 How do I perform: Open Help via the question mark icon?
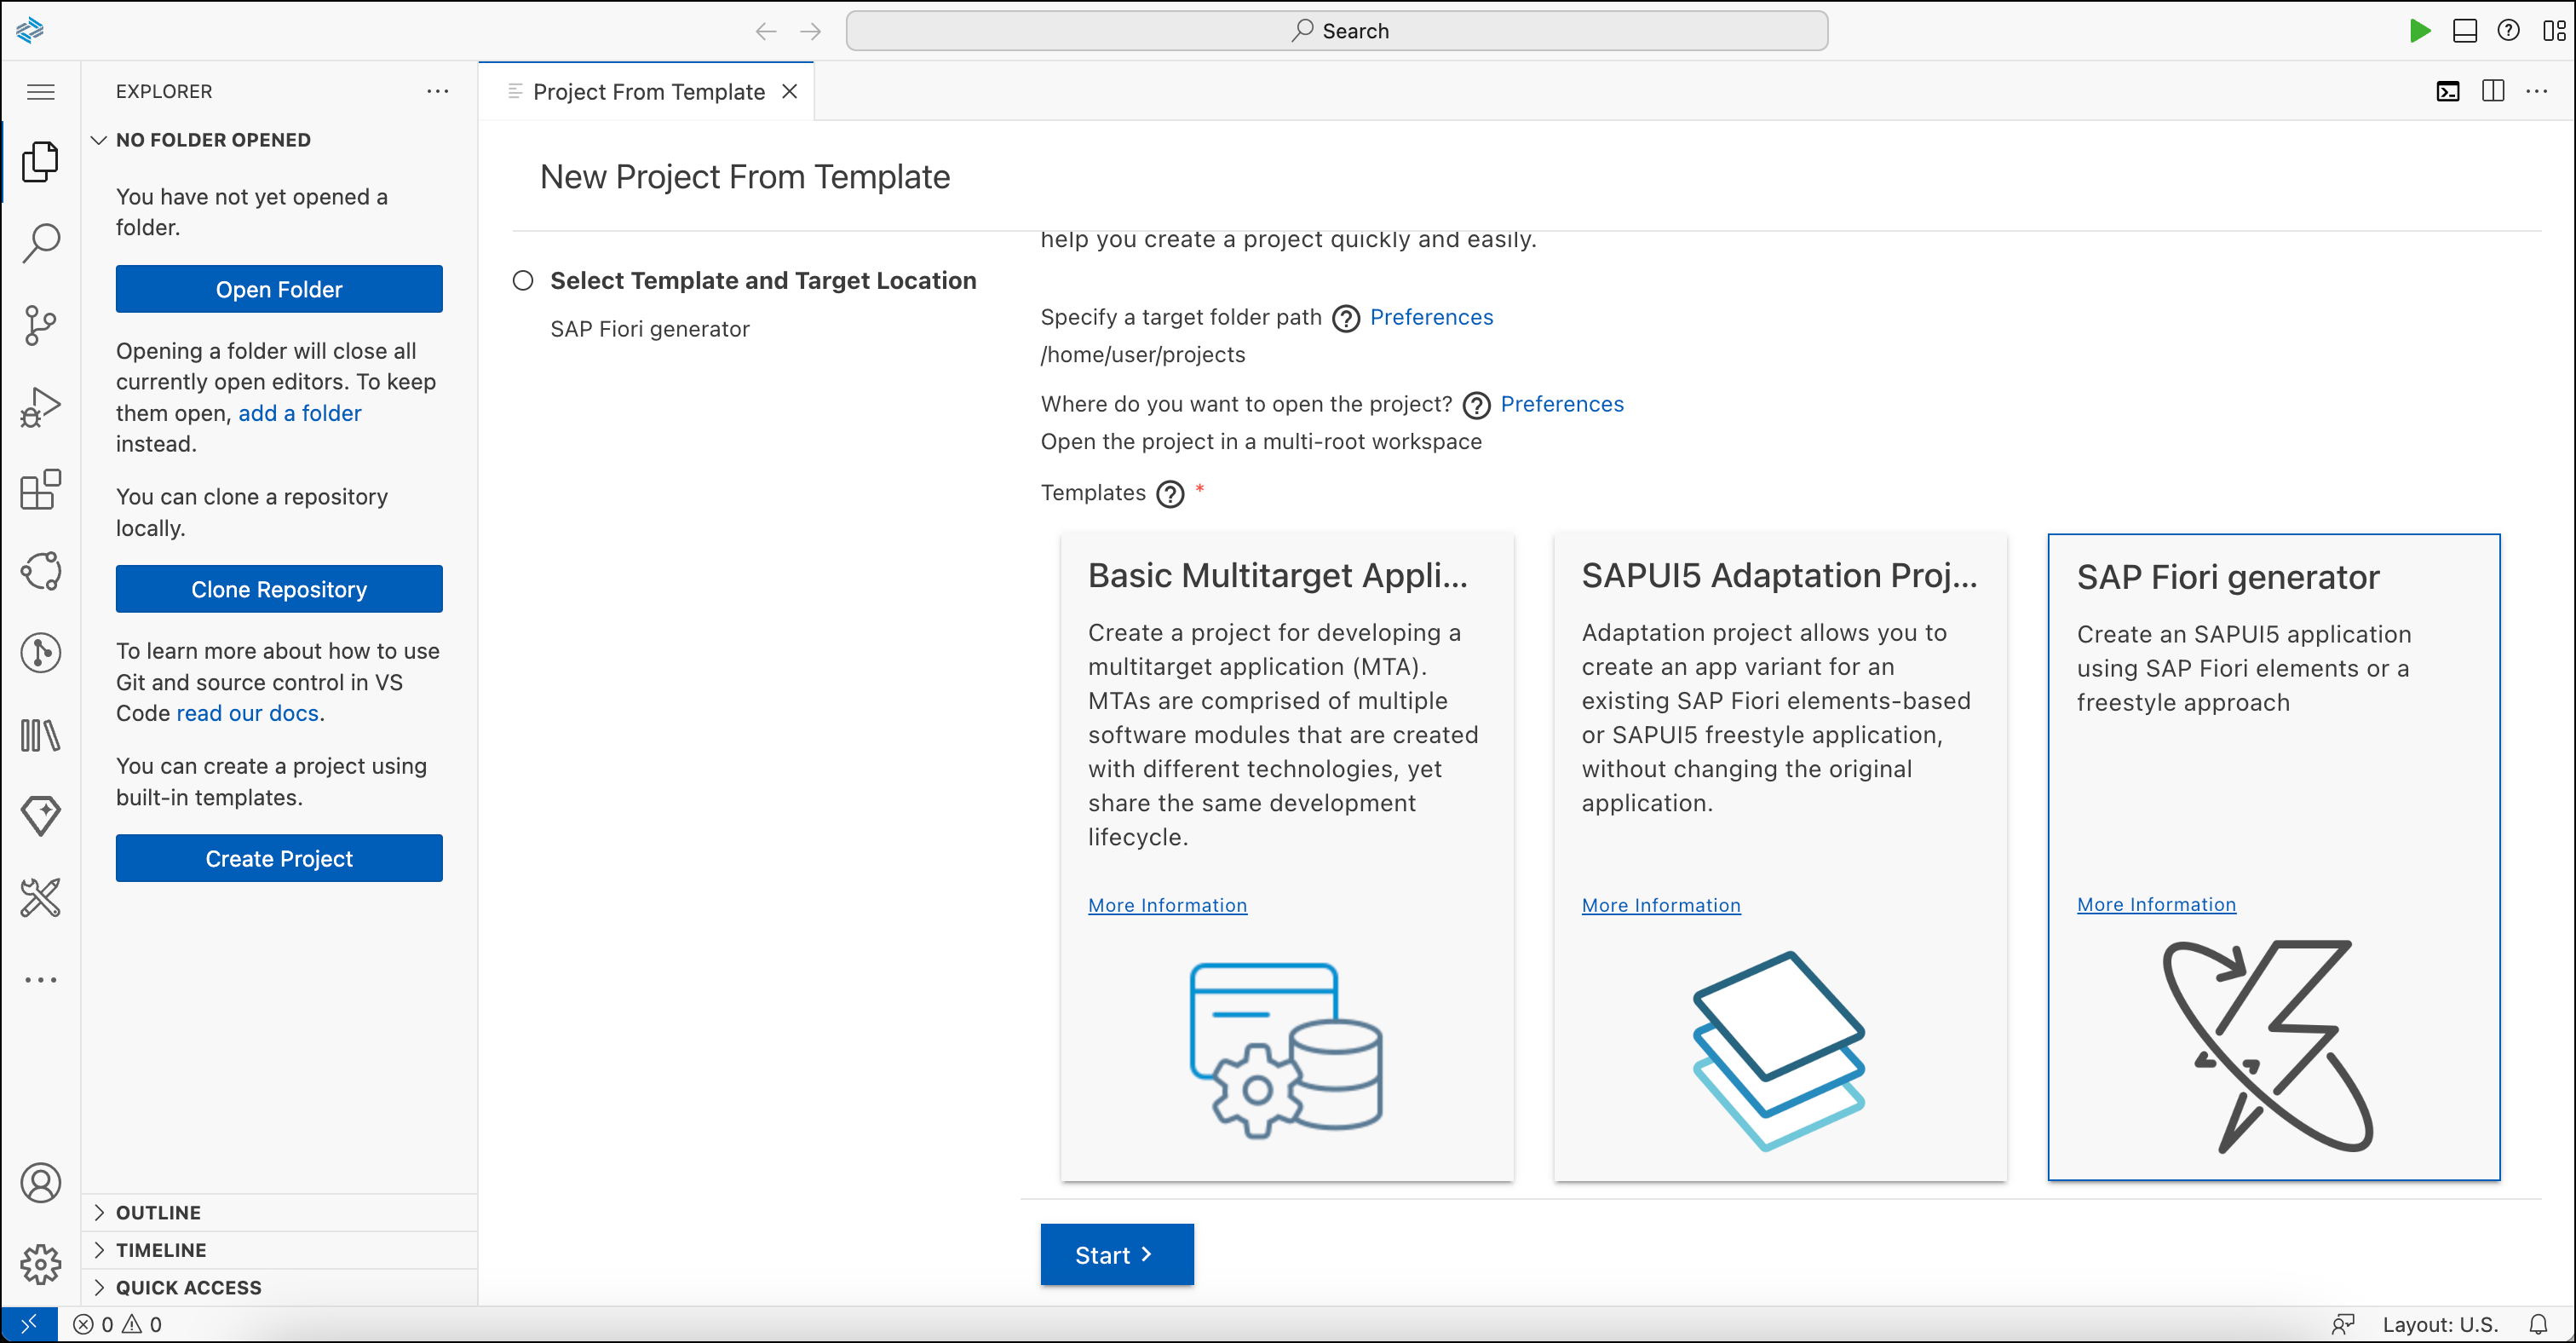[2509, 31]
